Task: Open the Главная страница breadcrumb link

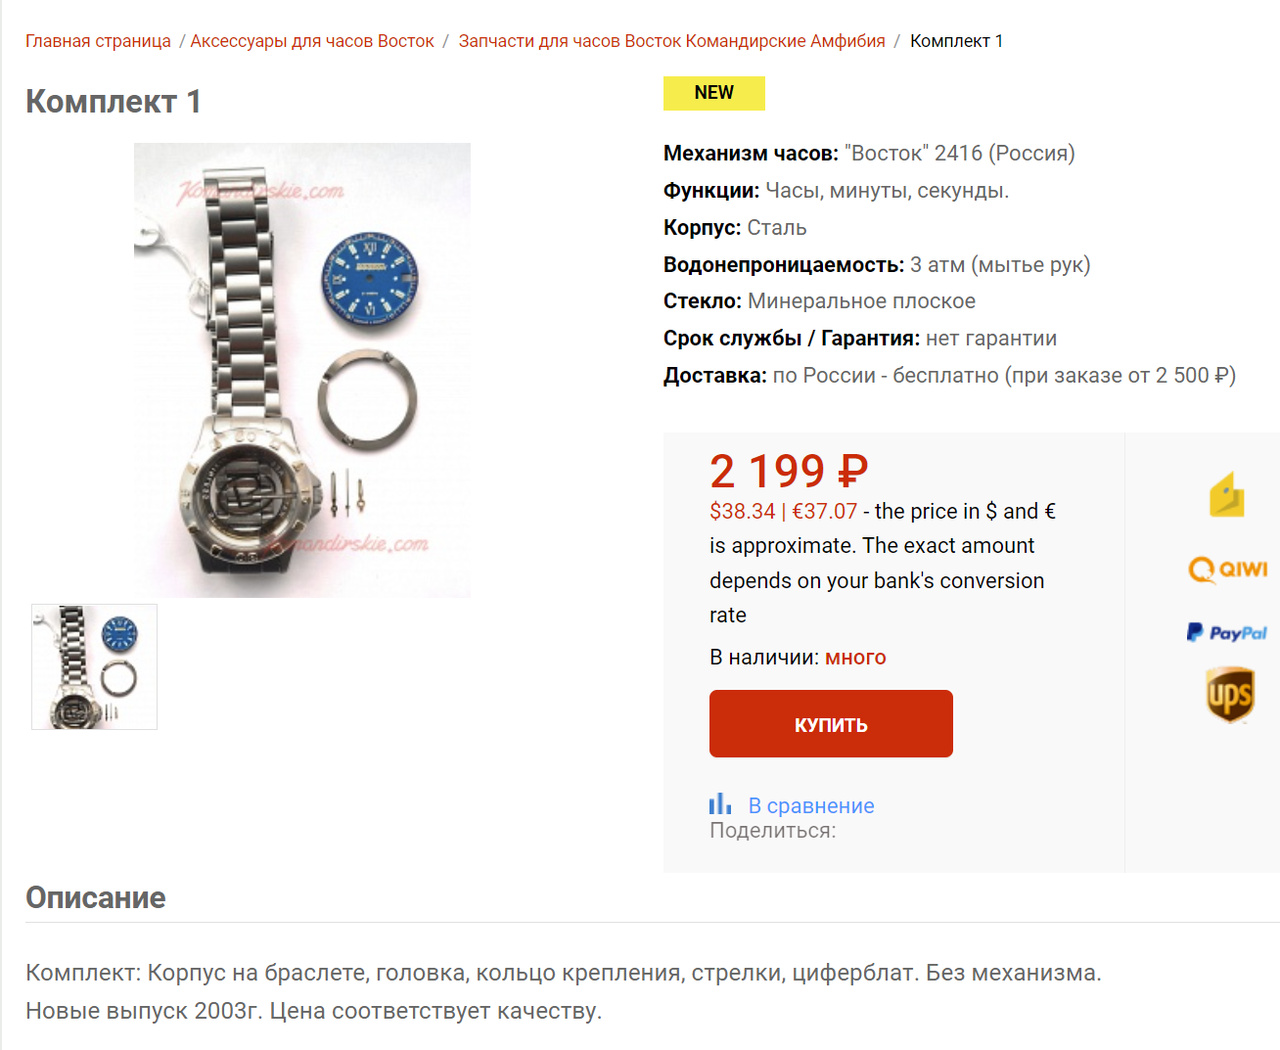Action: click(x=98, y=41)
